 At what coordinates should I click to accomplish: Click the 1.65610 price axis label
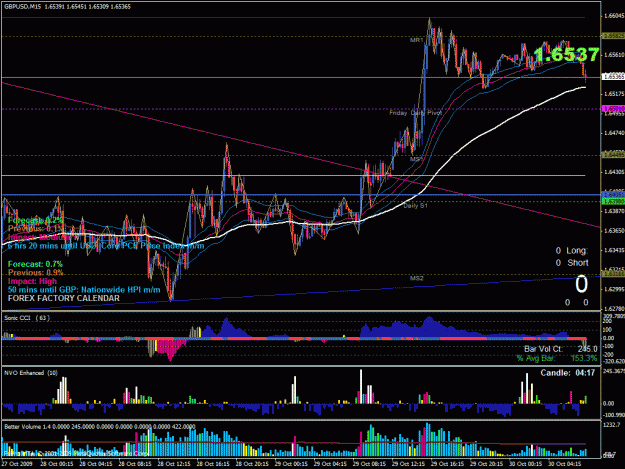click(x=614, y=55)
